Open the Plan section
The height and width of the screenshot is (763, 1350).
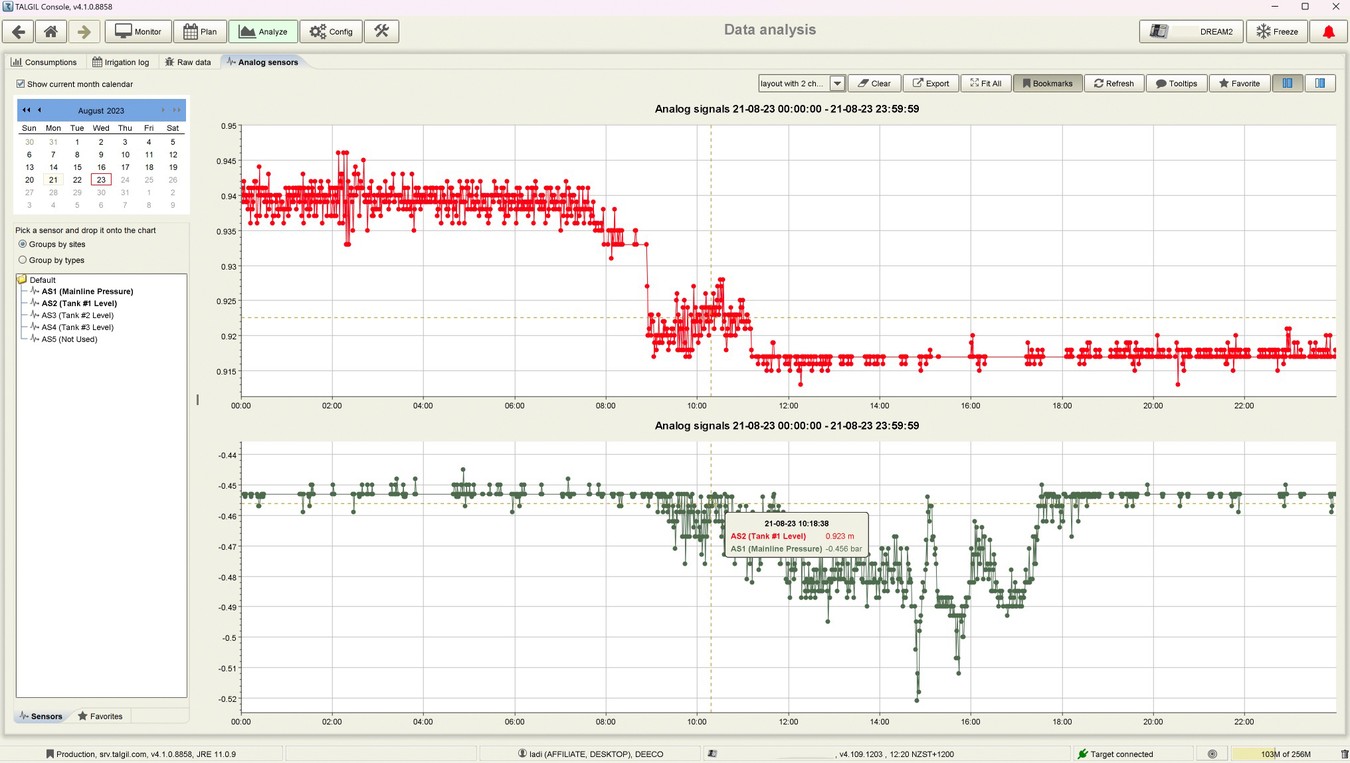tap(200, 31)
